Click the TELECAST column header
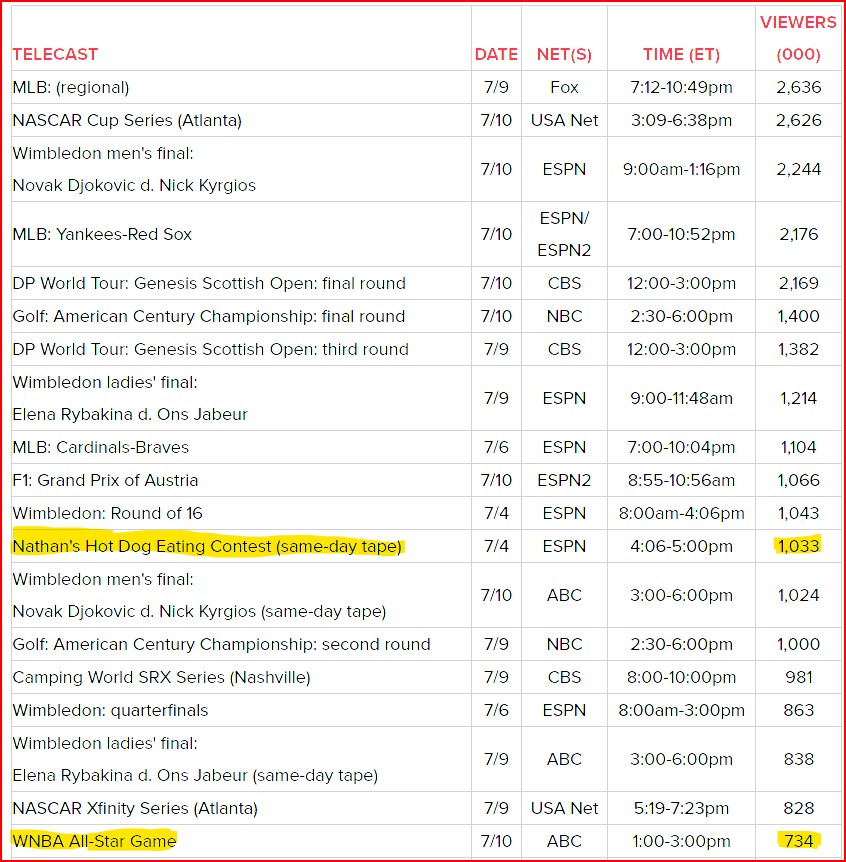846x862 pixels. point(55,54)
